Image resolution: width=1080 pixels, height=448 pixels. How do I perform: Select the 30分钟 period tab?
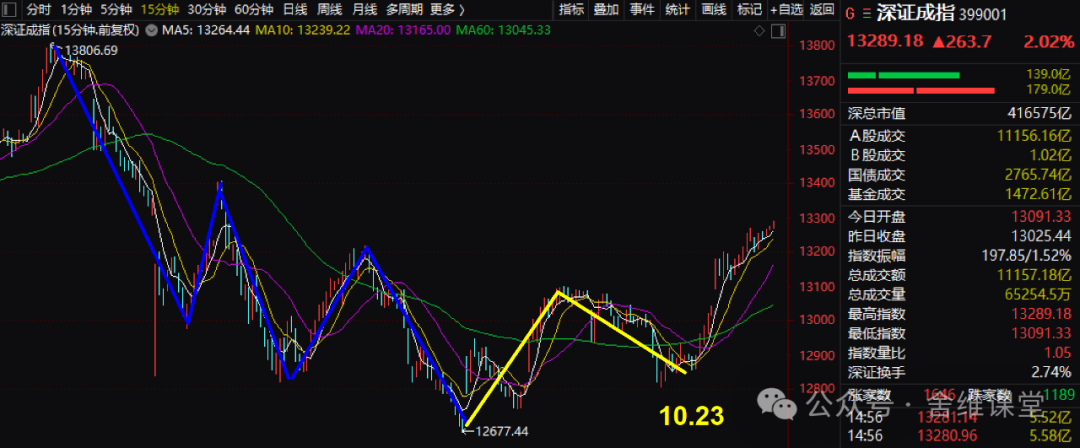206,10
